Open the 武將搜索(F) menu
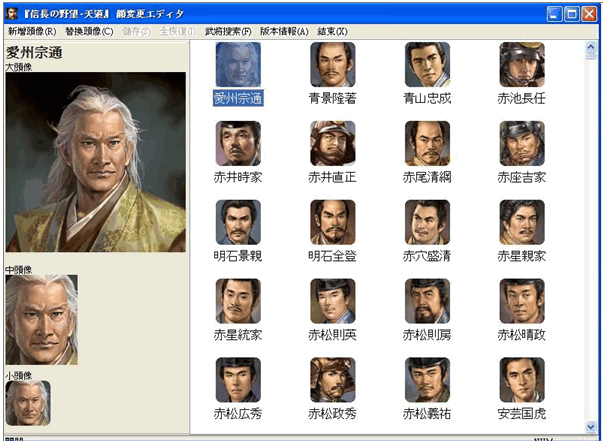This screenshot has height=441, width=603. tap(228, 32)
